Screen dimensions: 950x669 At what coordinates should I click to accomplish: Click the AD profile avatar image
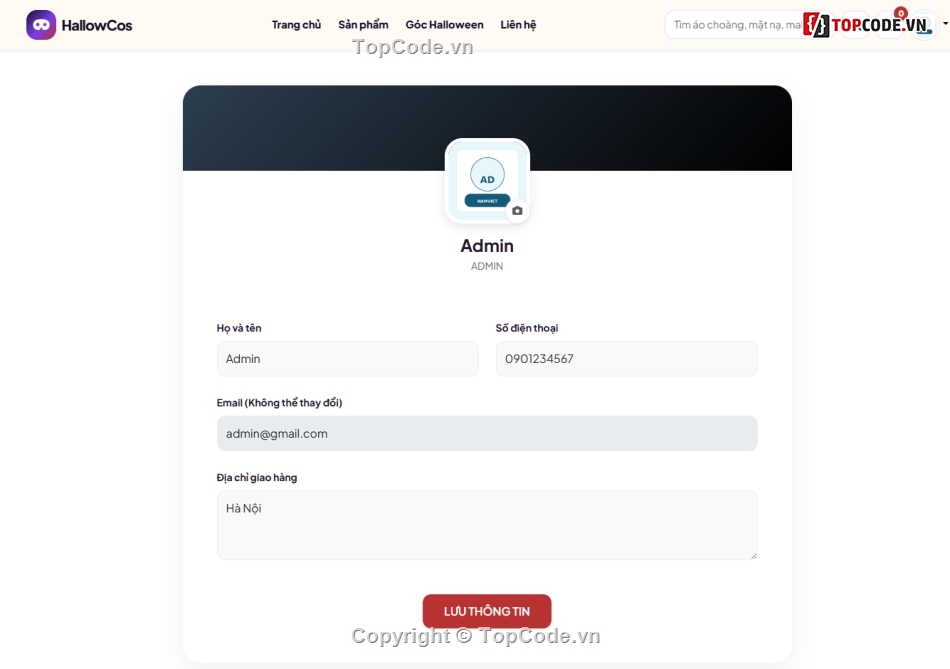(x=487, y=181)
